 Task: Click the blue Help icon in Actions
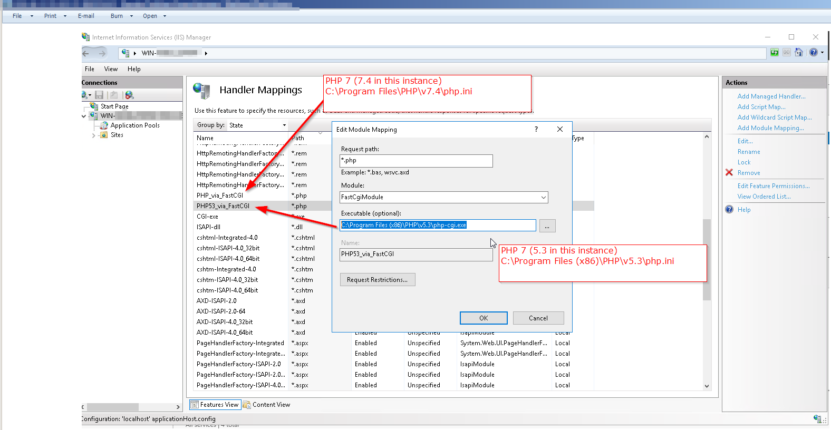pos(729,209)
